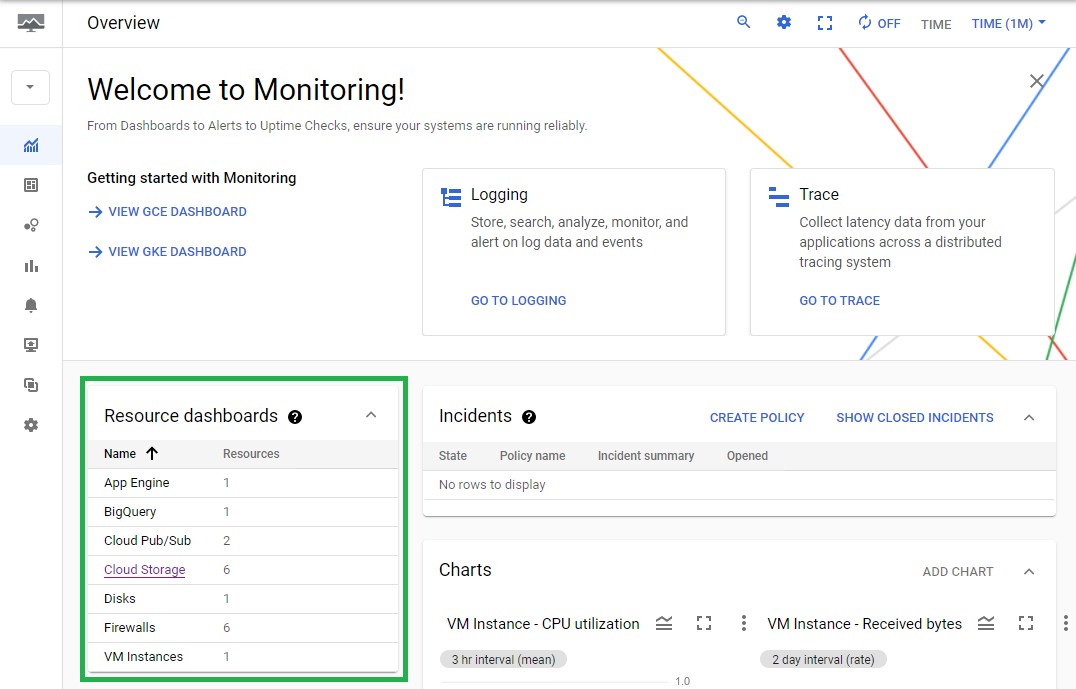Click GO TO LOGGING link
This screenshot has height=689, width=1076.
click(x=518, y=300)
